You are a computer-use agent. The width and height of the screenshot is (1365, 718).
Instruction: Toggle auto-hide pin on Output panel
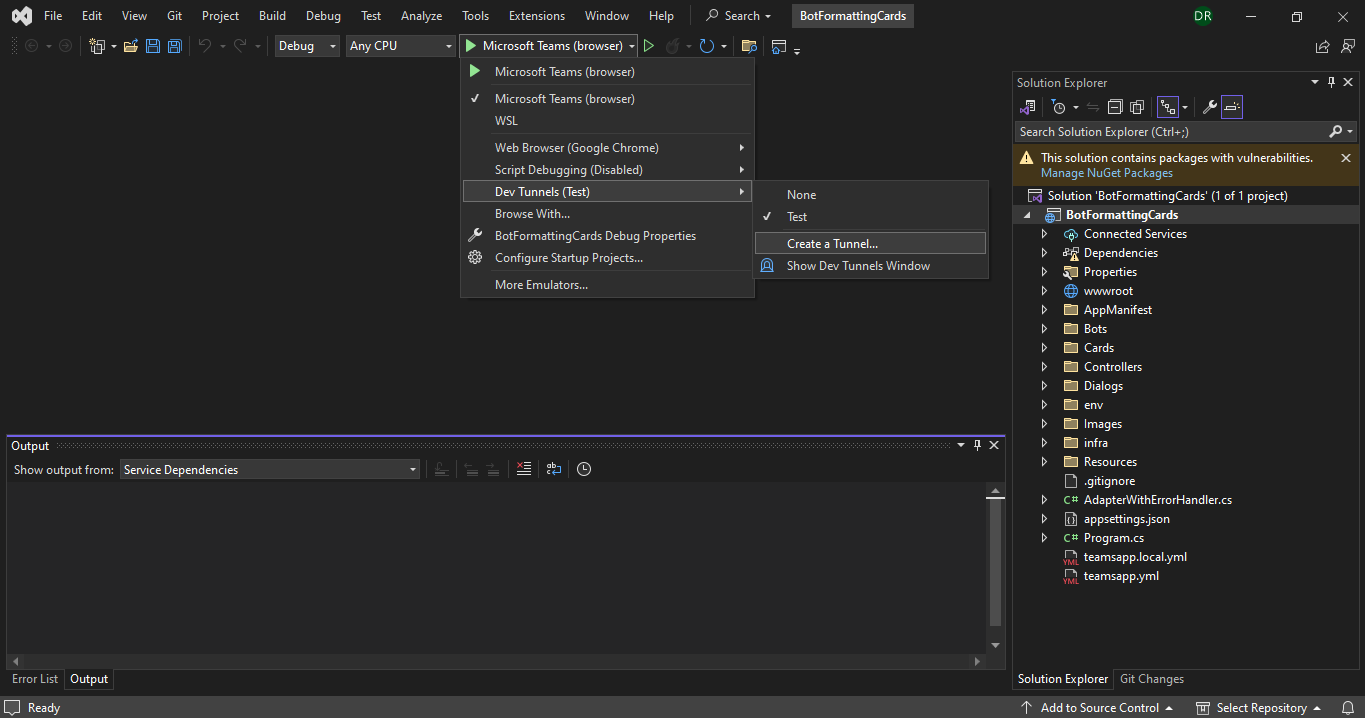[x=977, y=446]
